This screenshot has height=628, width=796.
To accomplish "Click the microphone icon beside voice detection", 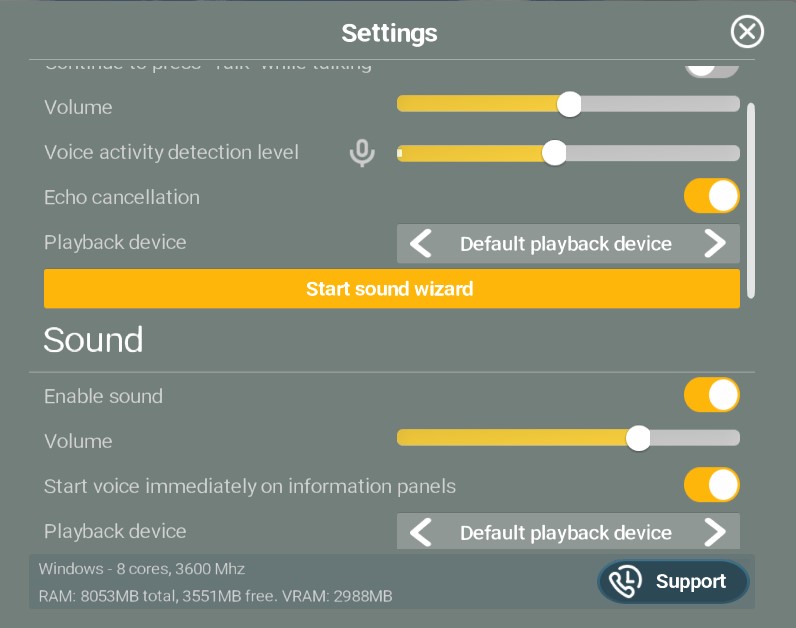I will point(362,153).
